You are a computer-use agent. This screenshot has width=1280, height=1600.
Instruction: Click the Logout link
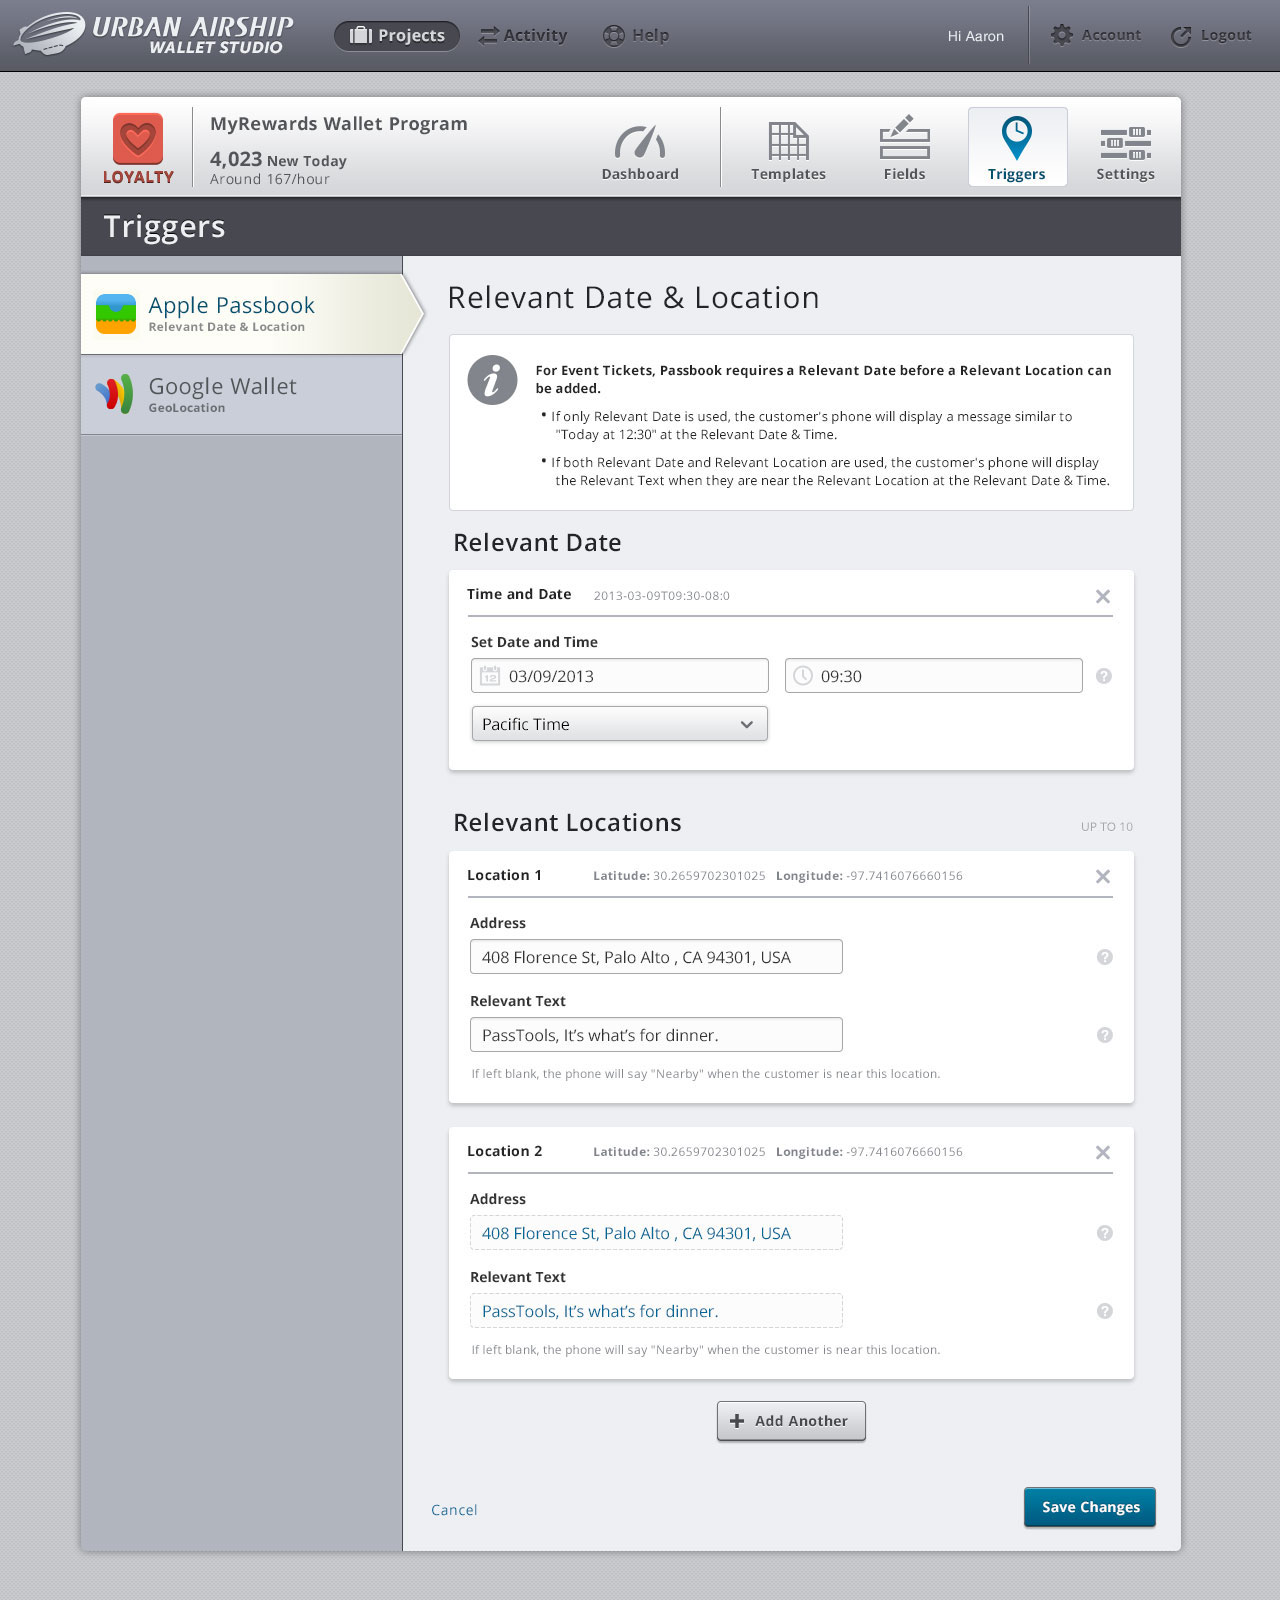point(1211,35)
